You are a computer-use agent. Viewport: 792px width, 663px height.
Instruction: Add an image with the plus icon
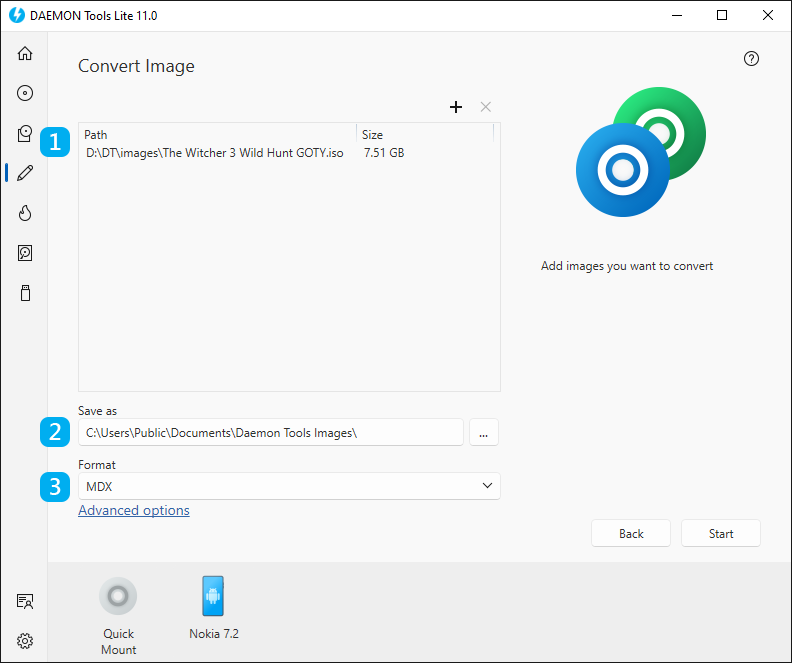456,107
